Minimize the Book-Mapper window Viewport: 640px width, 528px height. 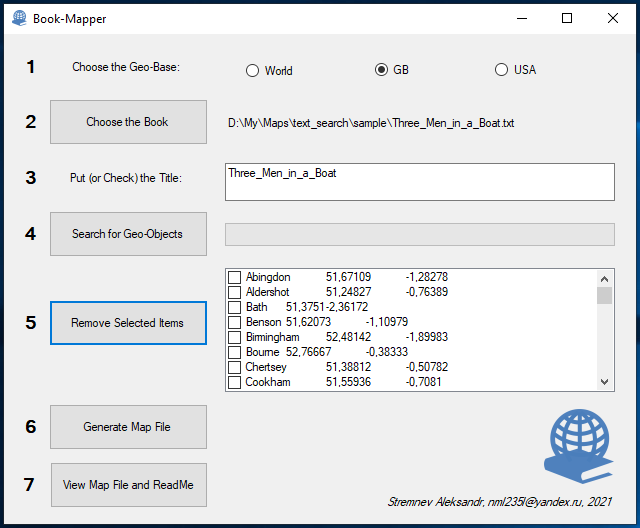[x=522, y=18]
